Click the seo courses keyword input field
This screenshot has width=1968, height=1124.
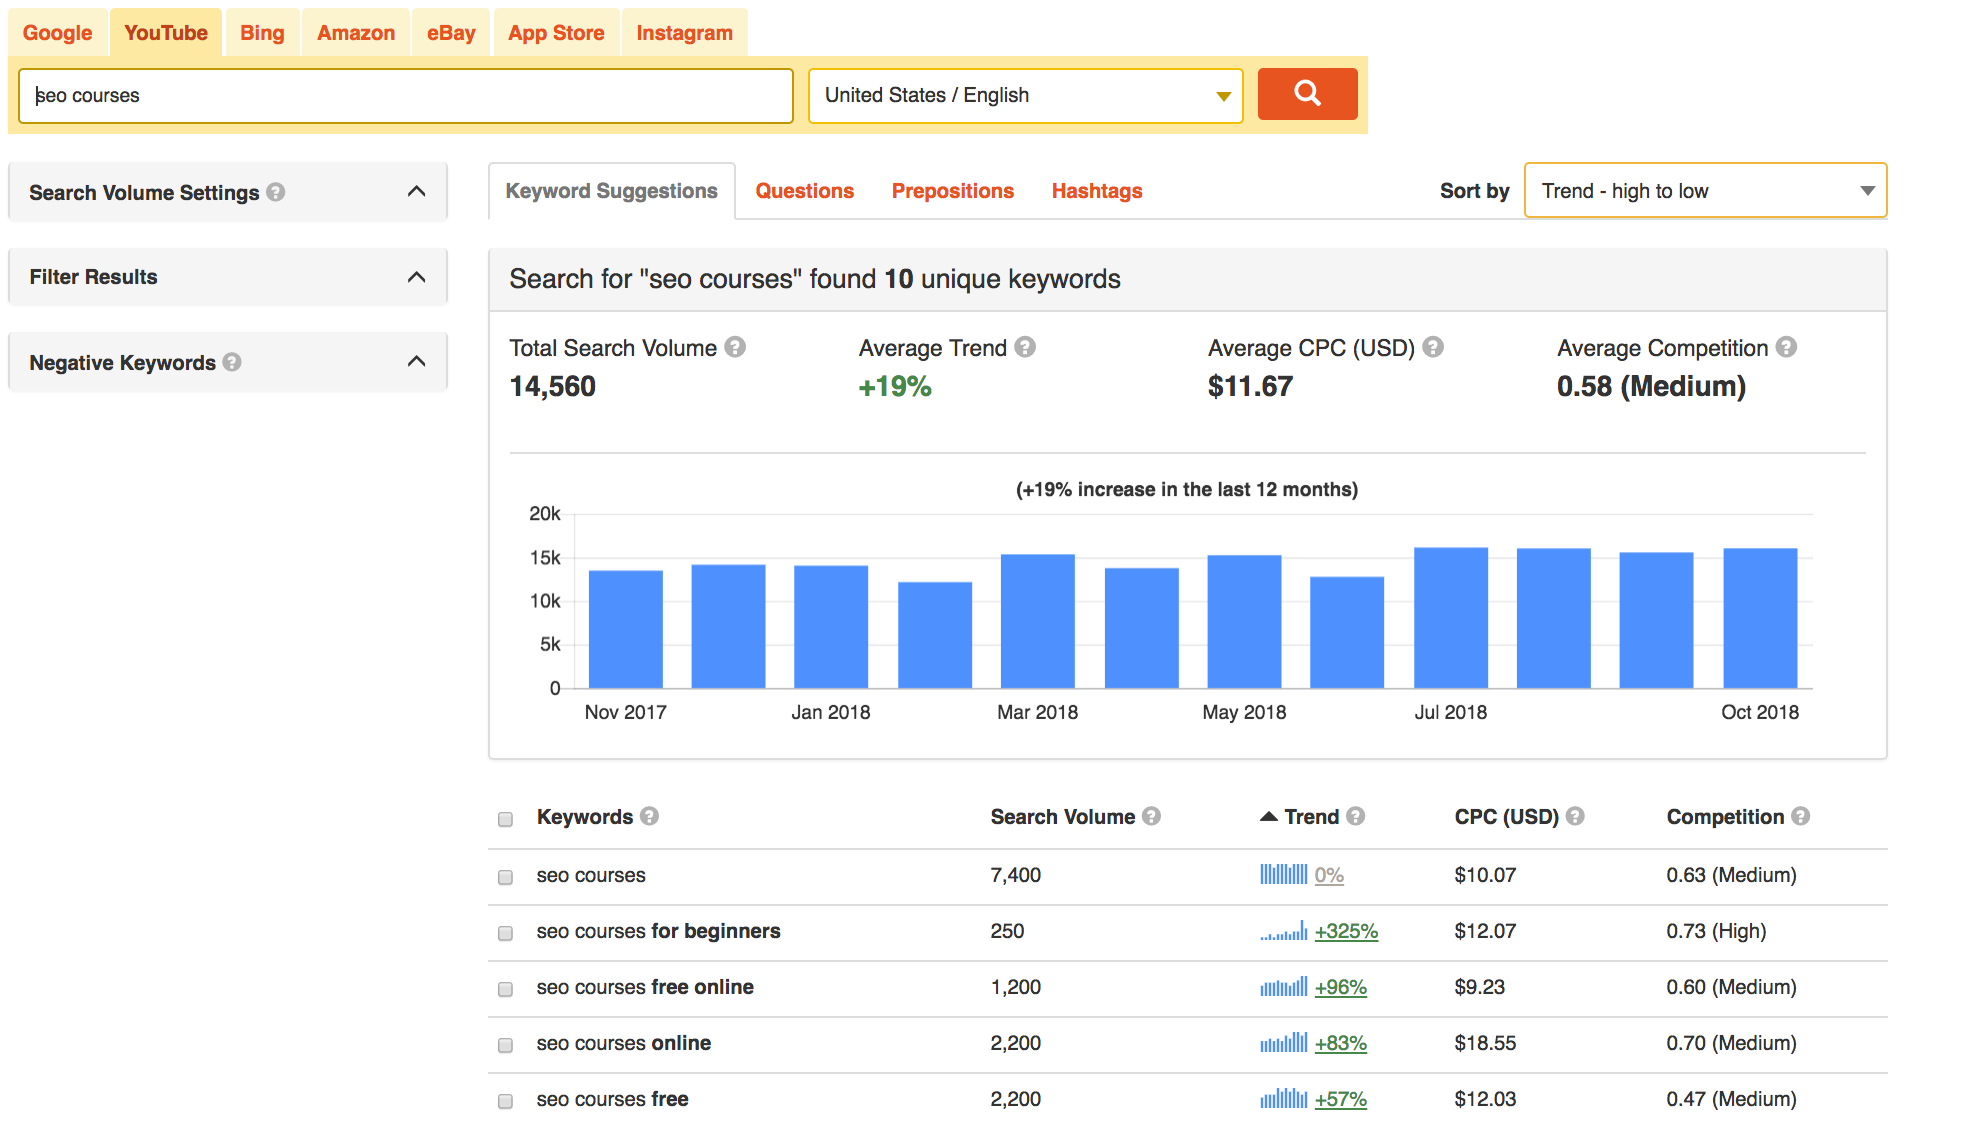point(405,96)
